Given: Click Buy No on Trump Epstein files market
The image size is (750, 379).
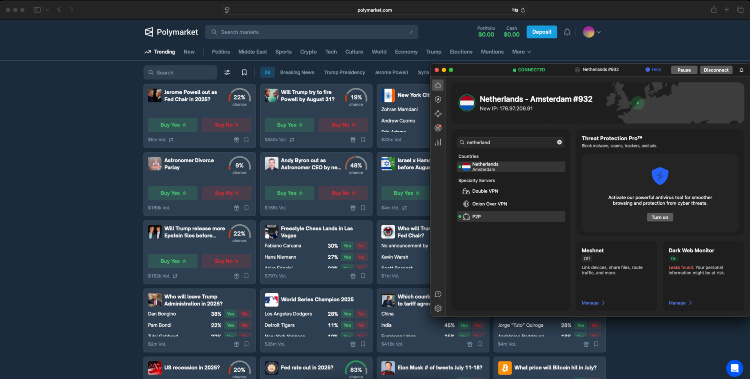Looking at the screenshot, I should point(226,261).
